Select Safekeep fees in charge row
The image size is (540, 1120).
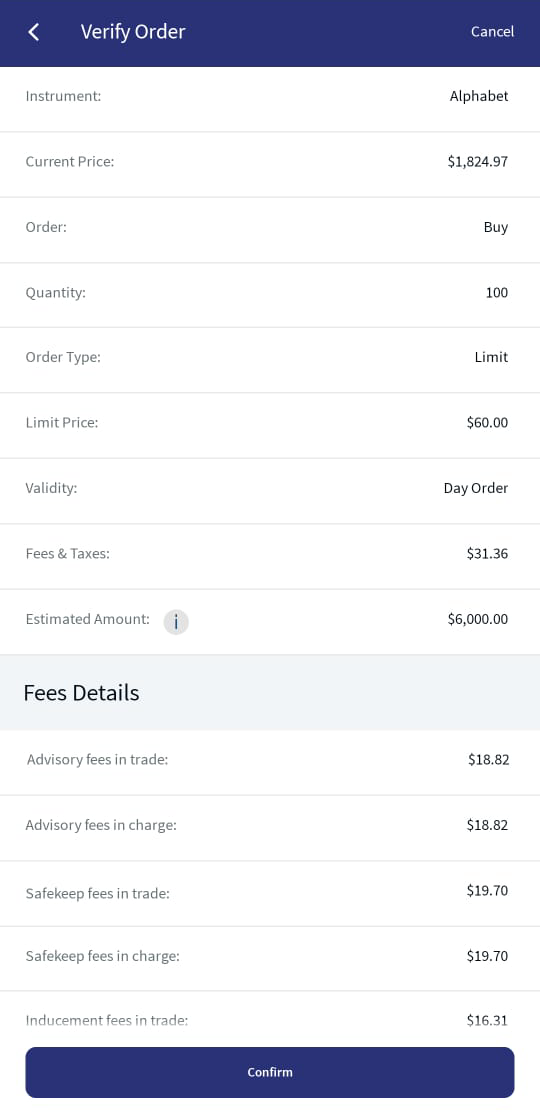tap(270, 959)
